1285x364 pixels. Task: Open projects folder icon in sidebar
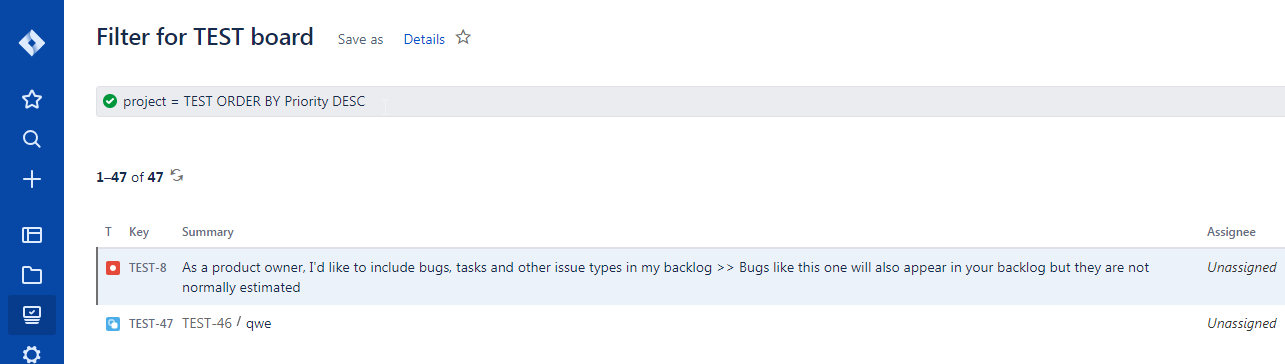pyautogui.click(x=32, y=275)
